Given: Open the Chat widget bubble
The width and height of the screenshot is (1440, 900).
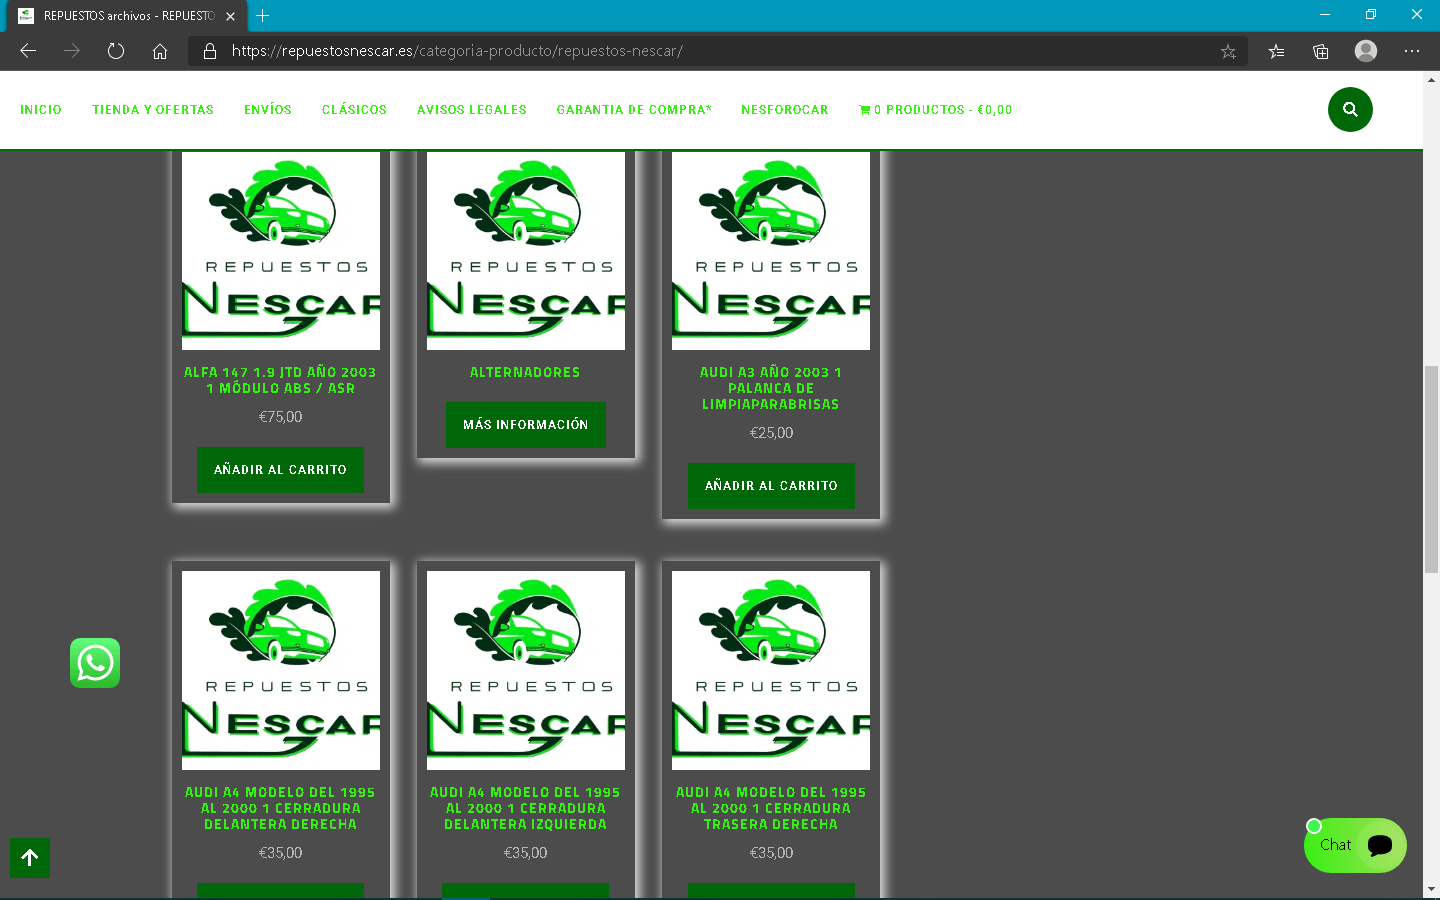Looking at the screenshot, I should click(1355, 845).
